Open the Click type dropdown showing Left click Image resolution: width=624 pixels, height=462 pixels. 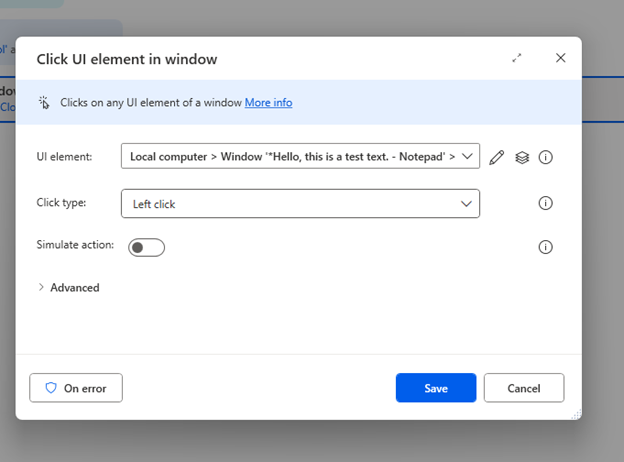click(300, 204)
